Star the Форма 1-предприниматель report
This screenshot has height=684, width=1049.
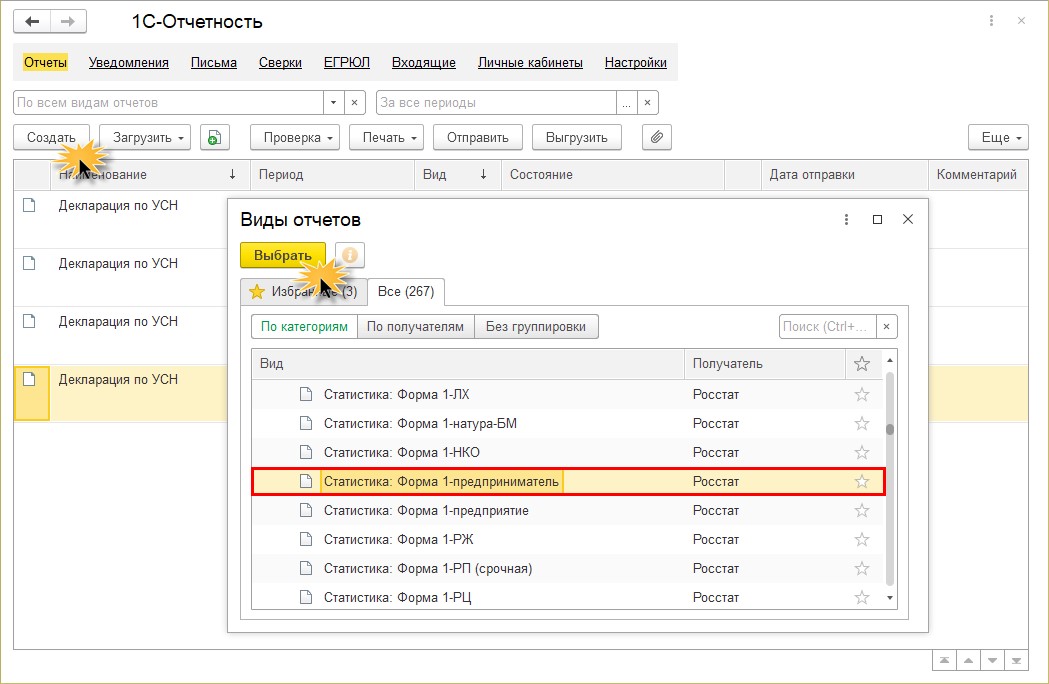click(x=862, y=481)
